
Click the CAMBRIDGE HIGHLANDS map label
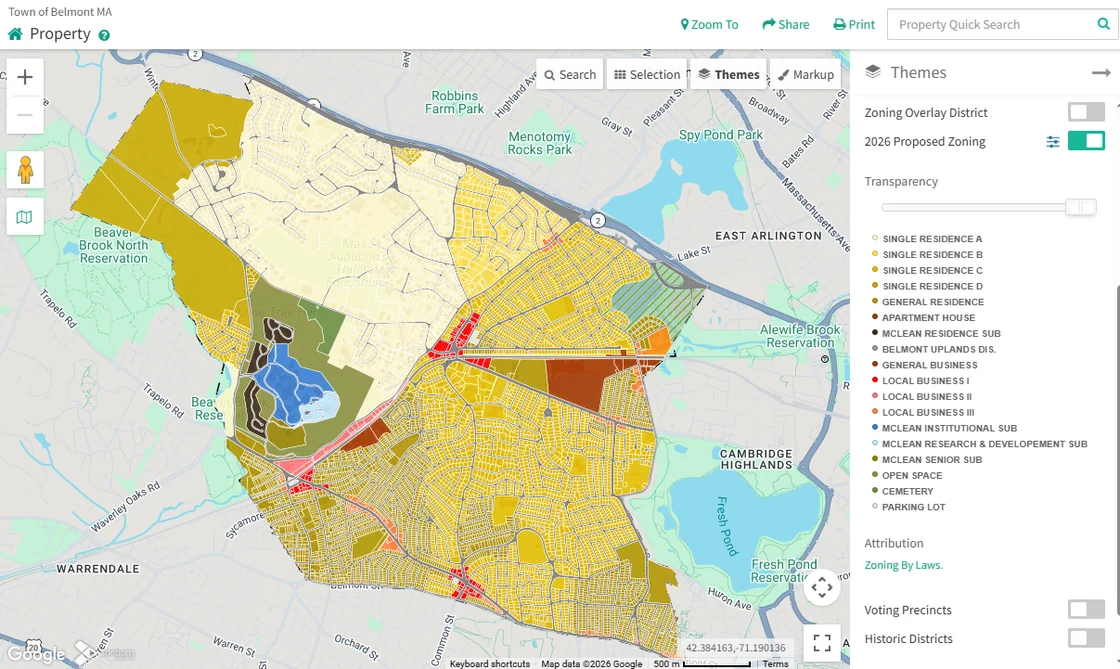click(756, 459)
